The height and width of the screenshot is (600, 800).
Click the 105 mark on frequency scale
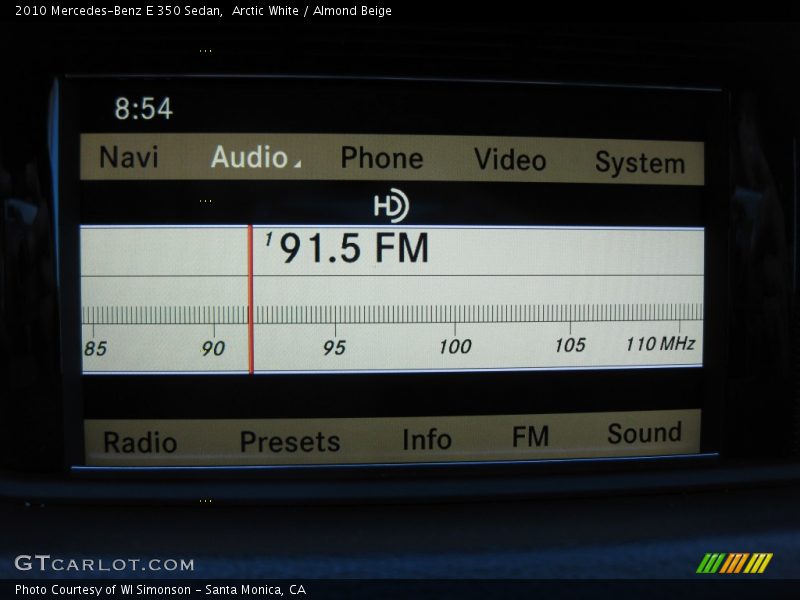(570, 345)
